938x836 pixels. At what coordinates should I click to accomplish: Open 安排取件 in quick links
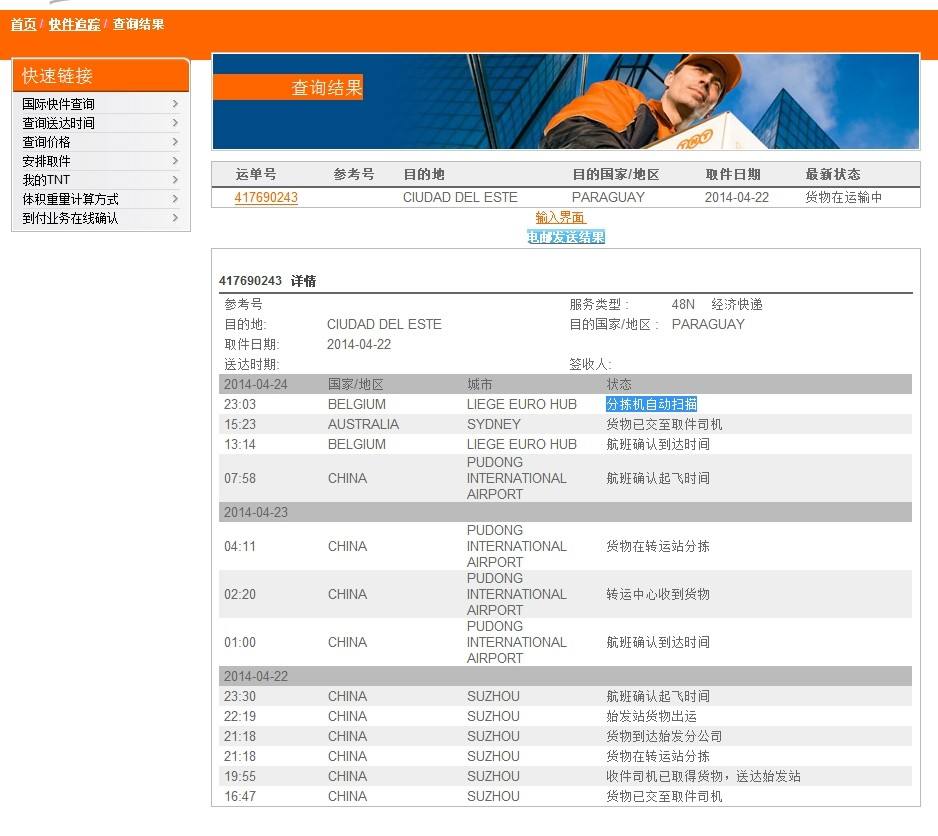[x=46, y=162]
